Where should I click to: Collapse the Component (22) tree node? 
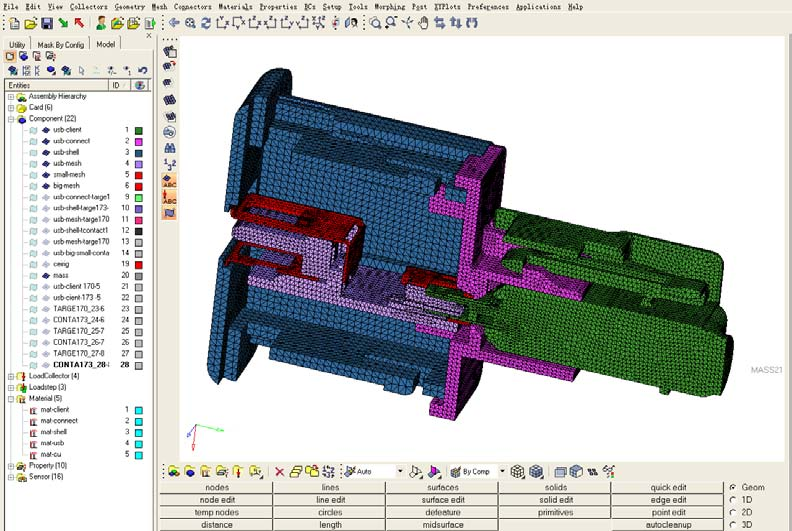(11, 119)
